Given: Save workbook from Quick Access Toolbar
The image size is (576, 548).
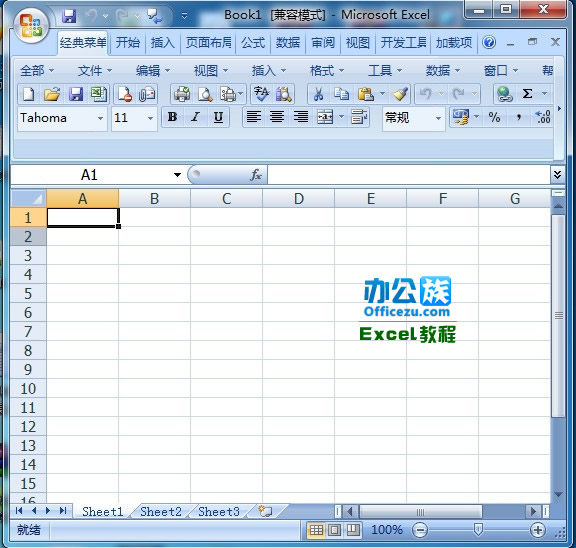Looking at the screenshot, I should [x=69, y=16].
